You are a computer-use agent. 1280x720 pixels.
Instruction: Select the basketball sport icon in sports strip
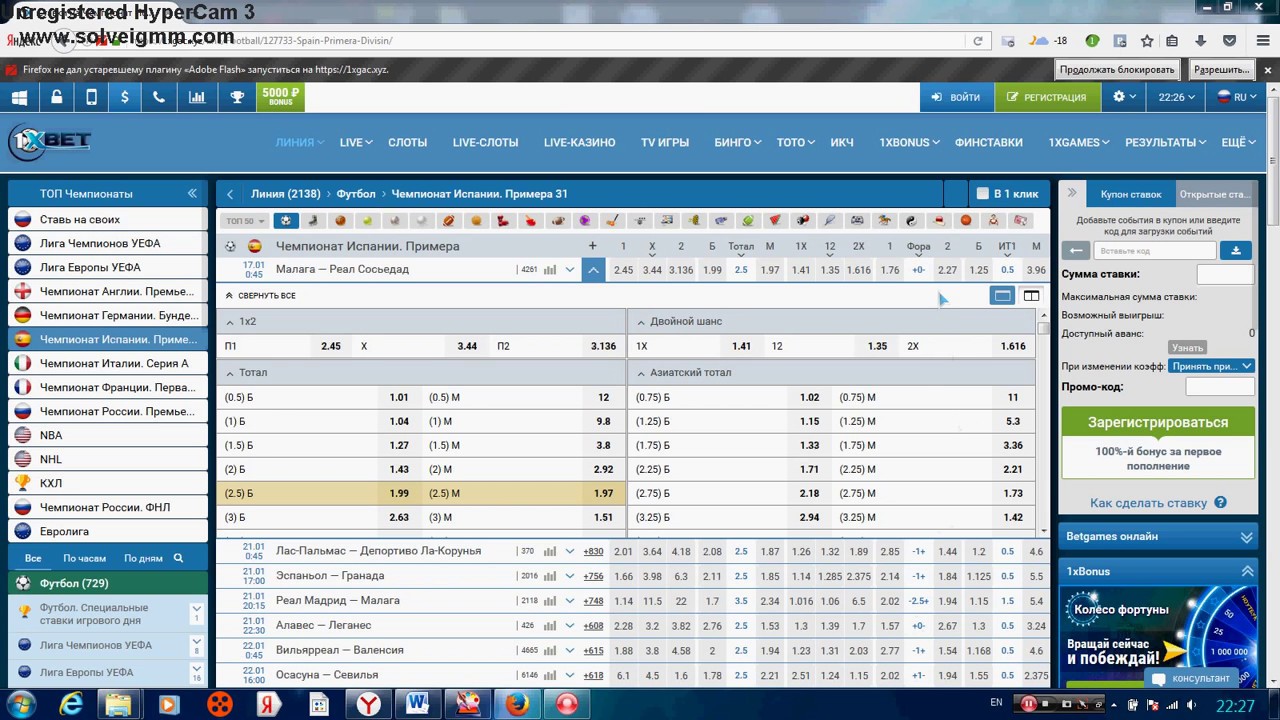click(x=341, y=221)
